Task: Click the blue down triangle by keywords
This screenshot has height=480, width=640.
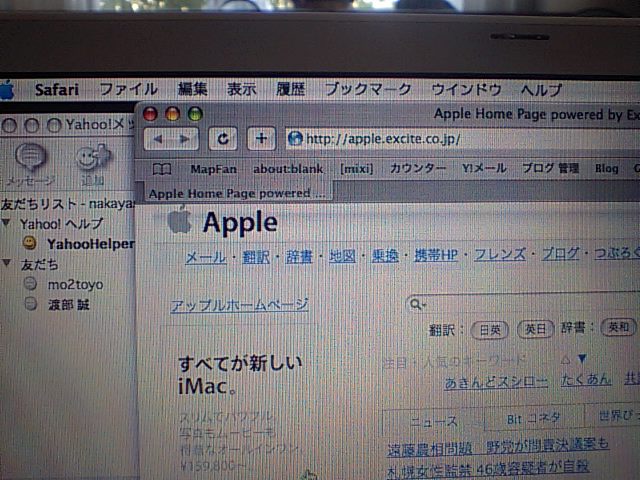Action: (582, 359)
